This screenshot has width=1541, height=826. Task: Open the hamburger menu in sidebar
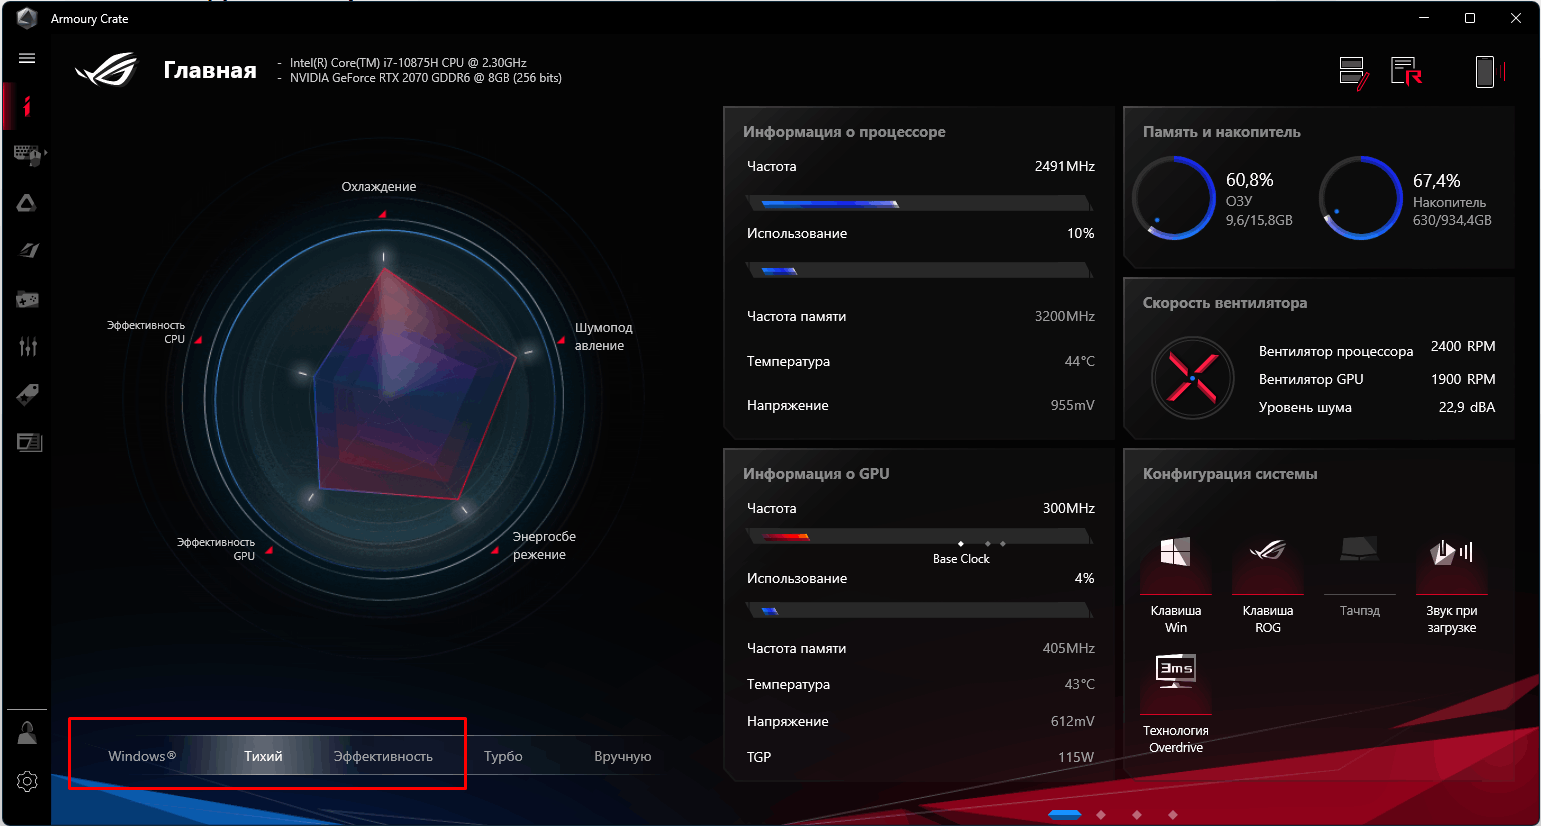coord(27,58)
